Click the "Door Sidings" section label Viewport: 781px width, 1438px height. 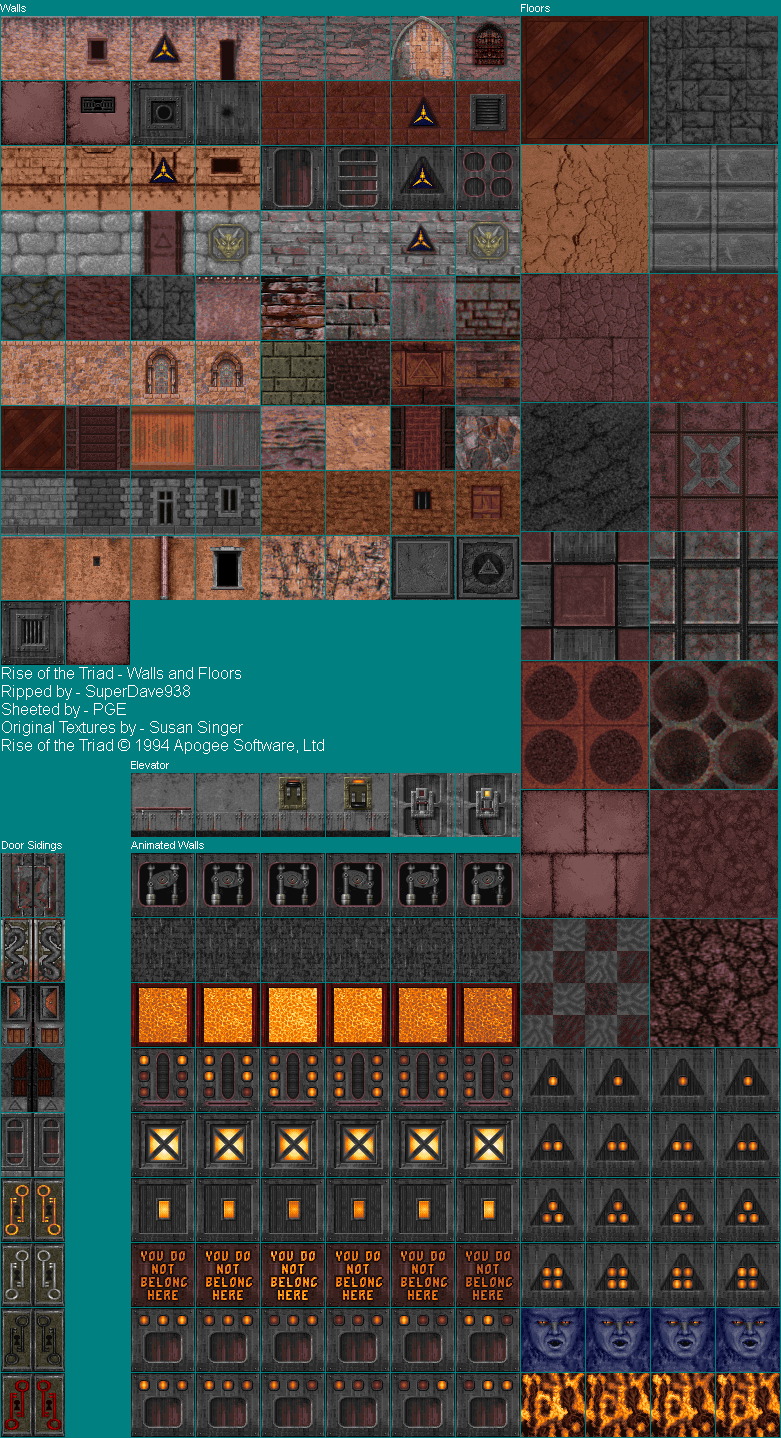click(32, 845)
